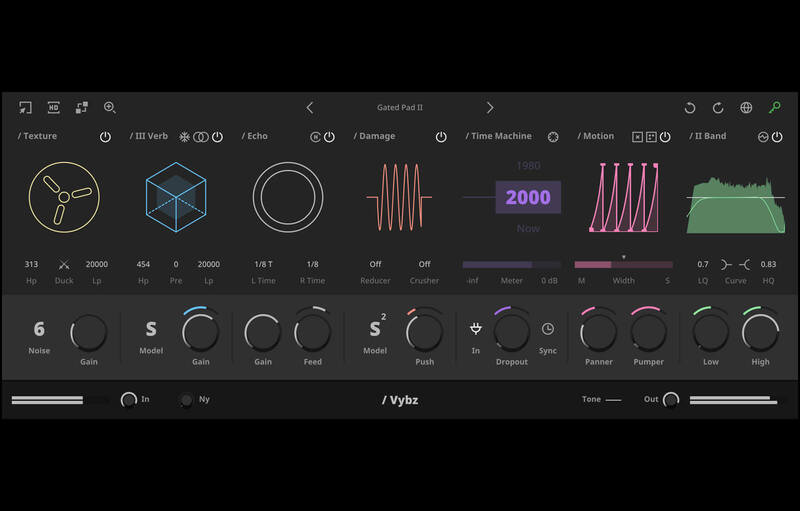The image size is (800, 511).
Task: Click the / III Verb section title
Action: point(148,136)
